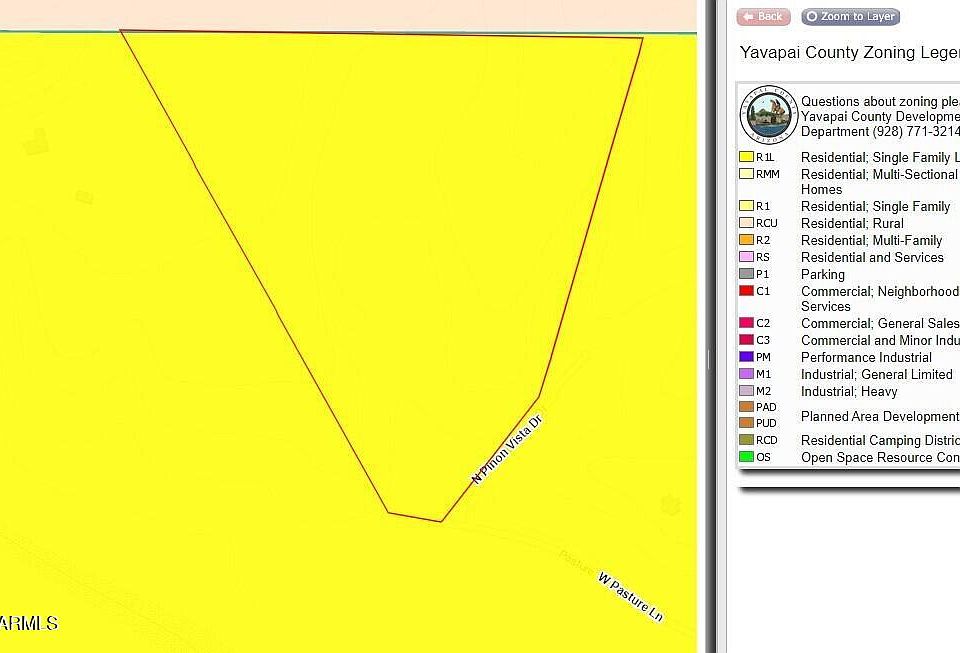Click the W Pasture Ln road label
Viewport: 960px width, 653px height.
(630, 597)
